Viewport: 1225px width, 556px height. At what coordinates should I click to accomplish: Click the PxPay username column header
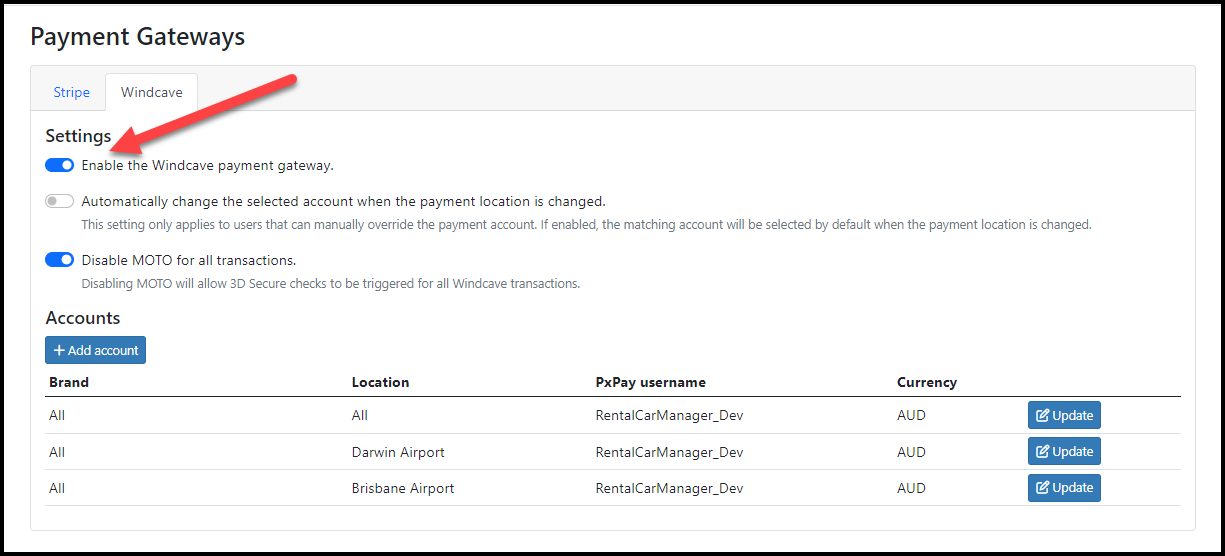click(650, 382)
